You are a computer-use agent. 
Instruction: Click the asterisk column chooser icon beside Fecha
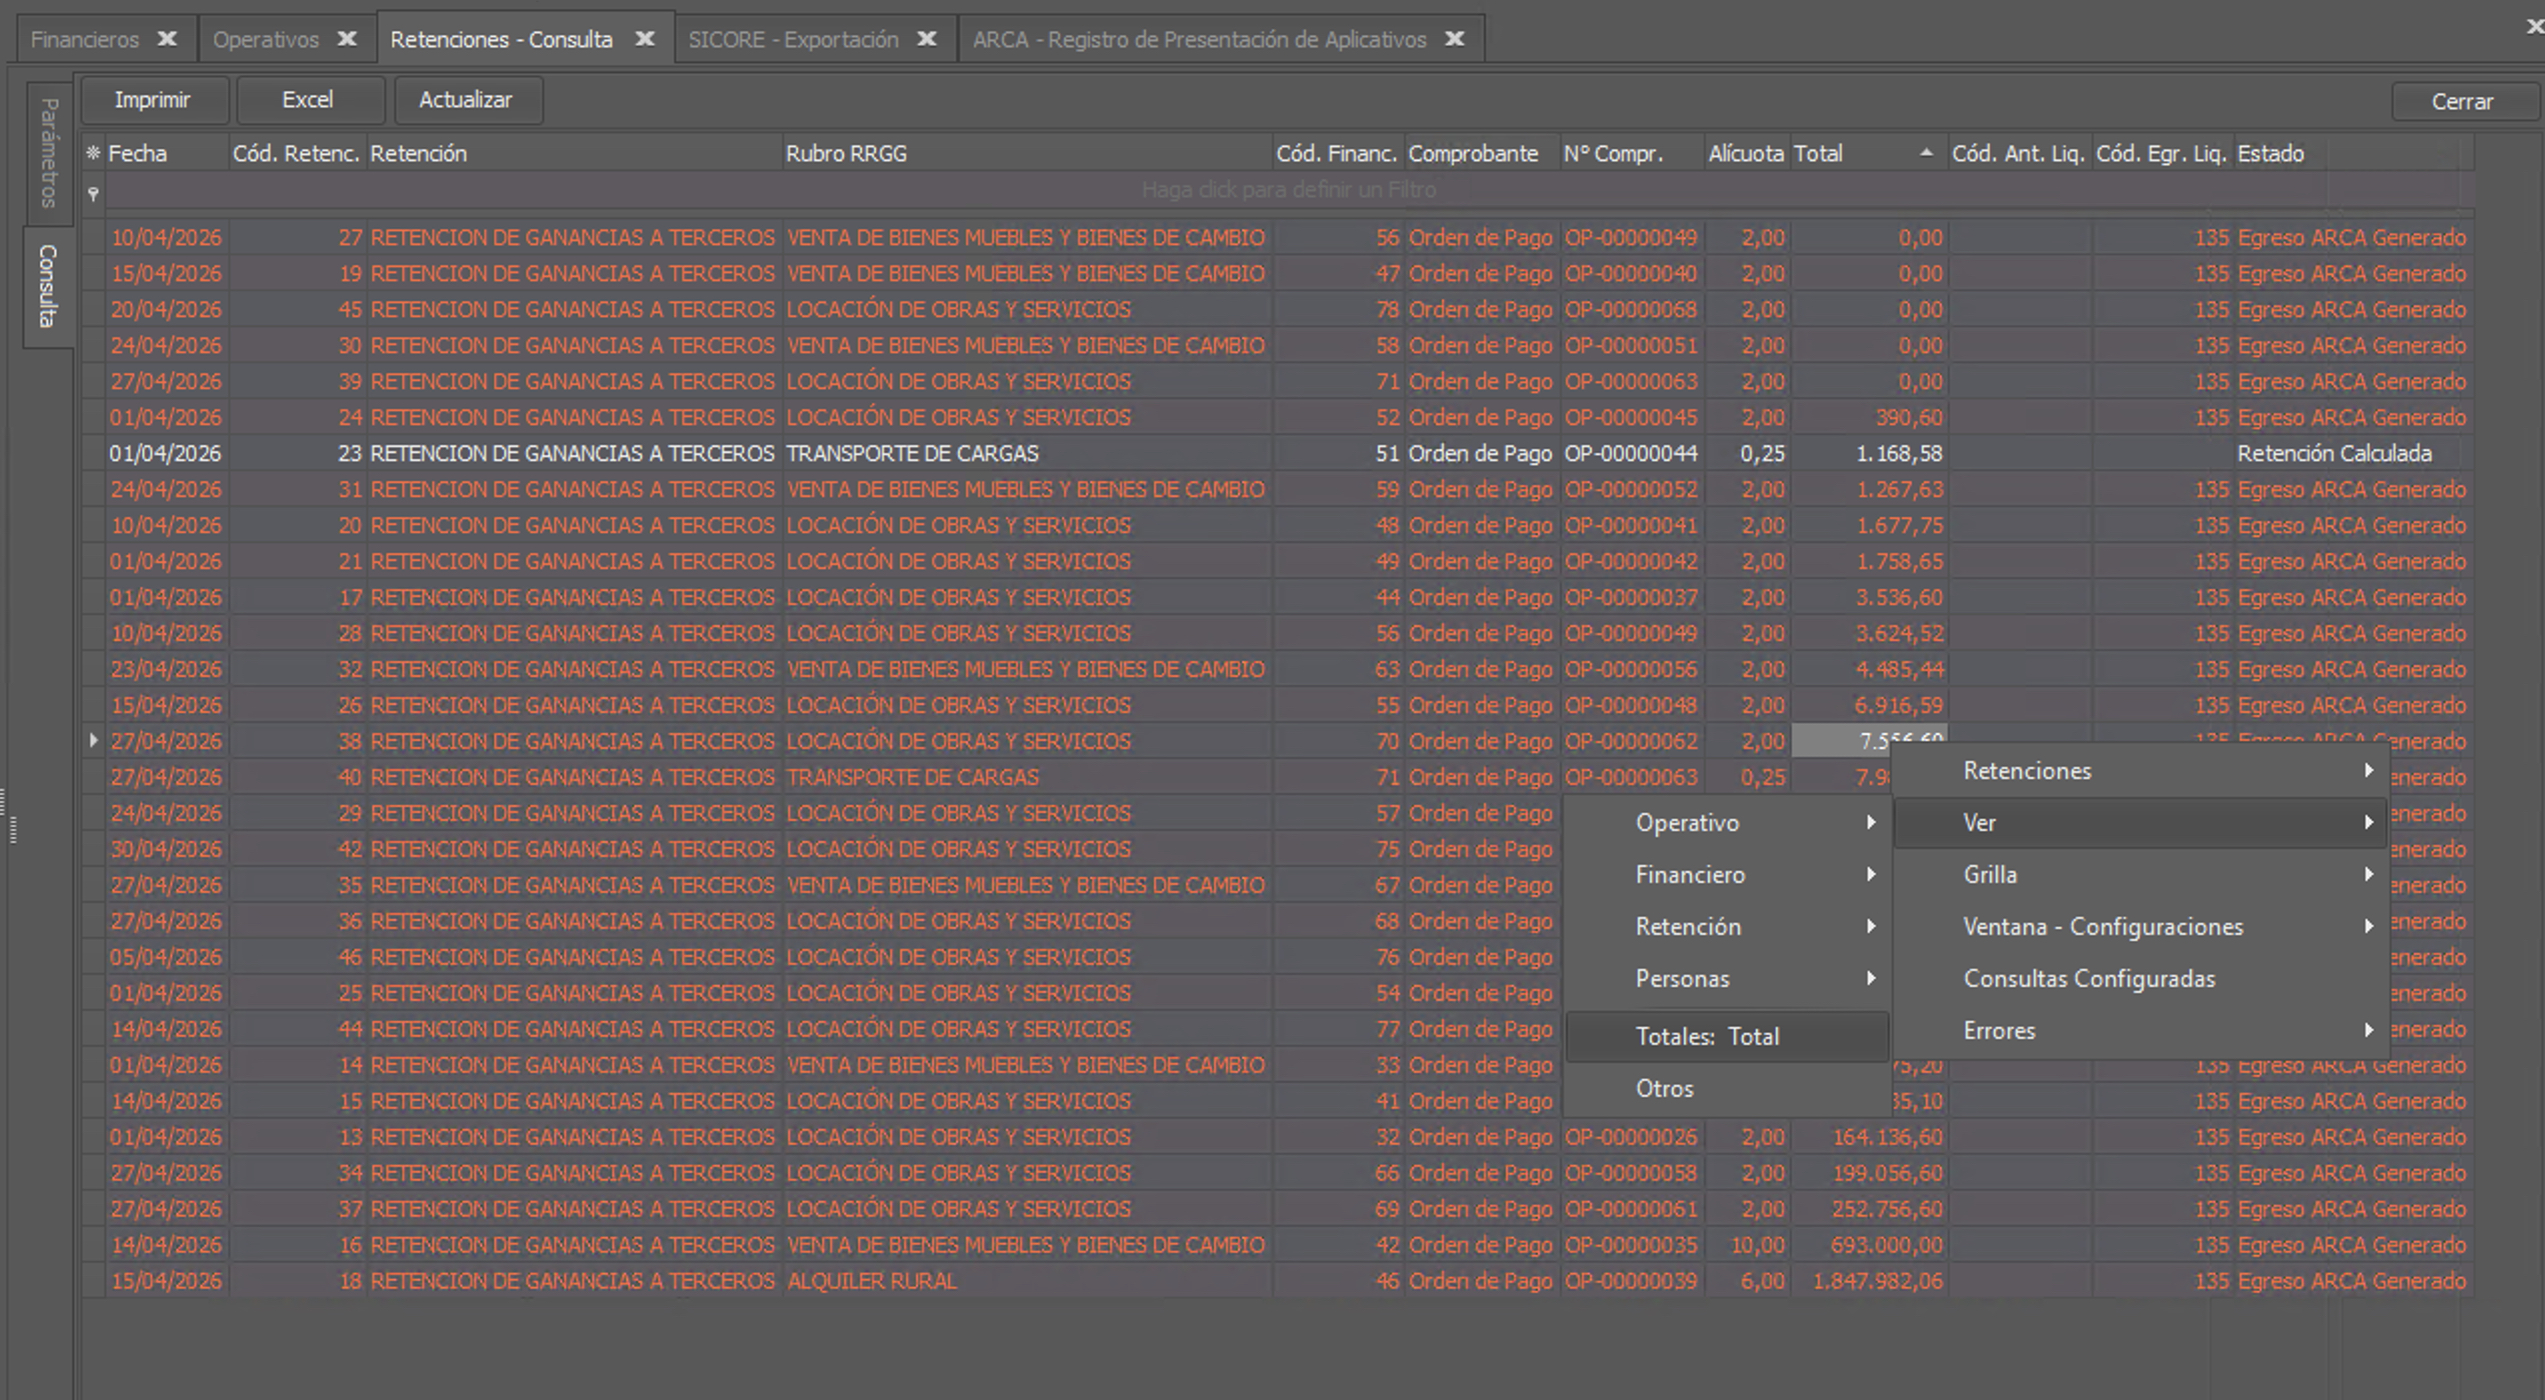(x=93, y=153)
